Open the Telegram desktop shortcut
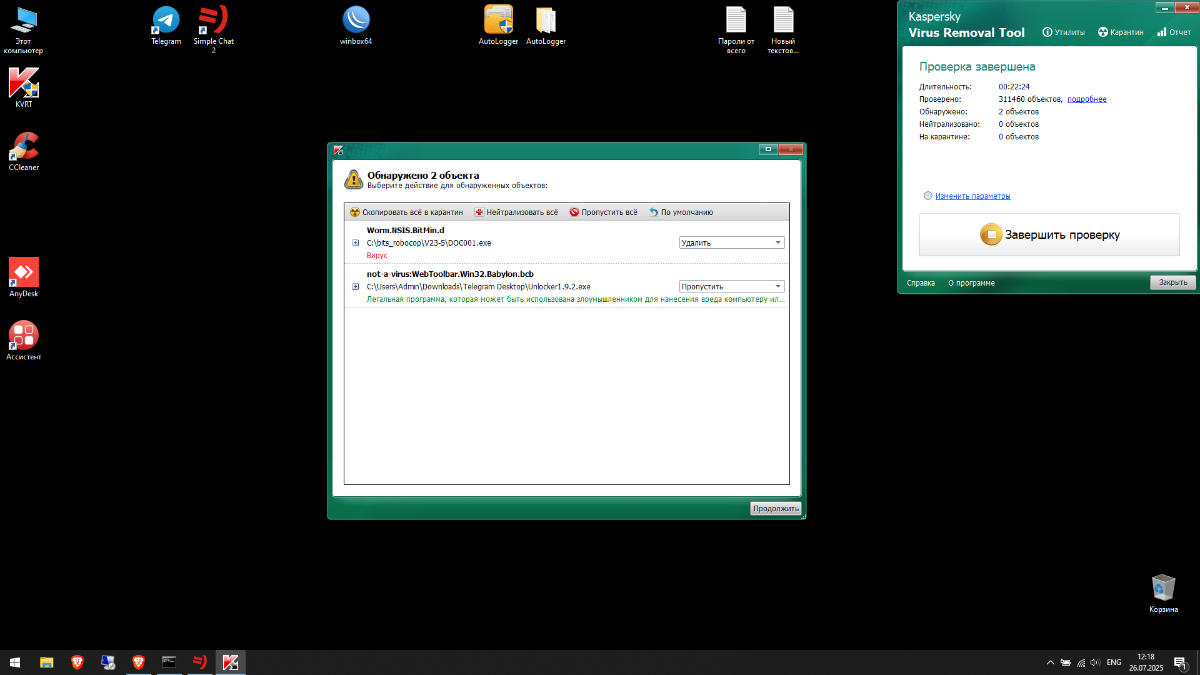This screenshot has width=1200, height=675. 166,25
